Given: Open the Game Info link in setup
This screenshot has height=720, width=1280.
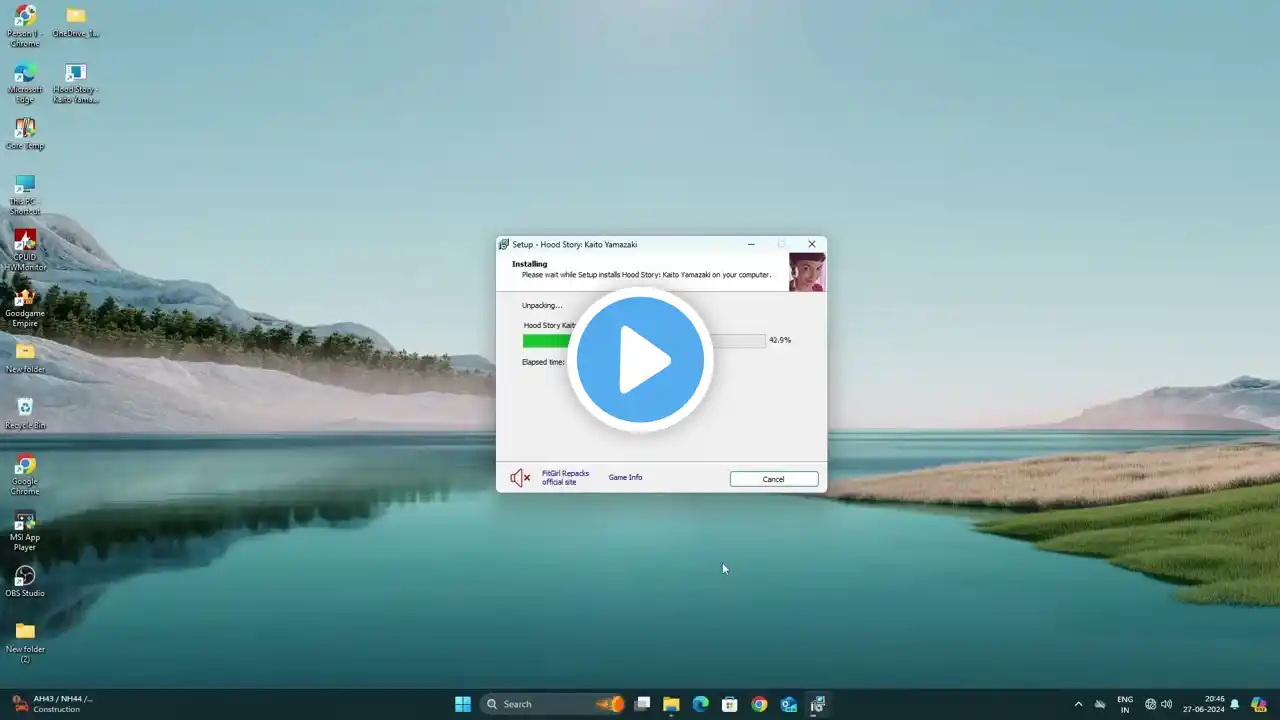Looking at the screenshot, I should coord(625,478).
